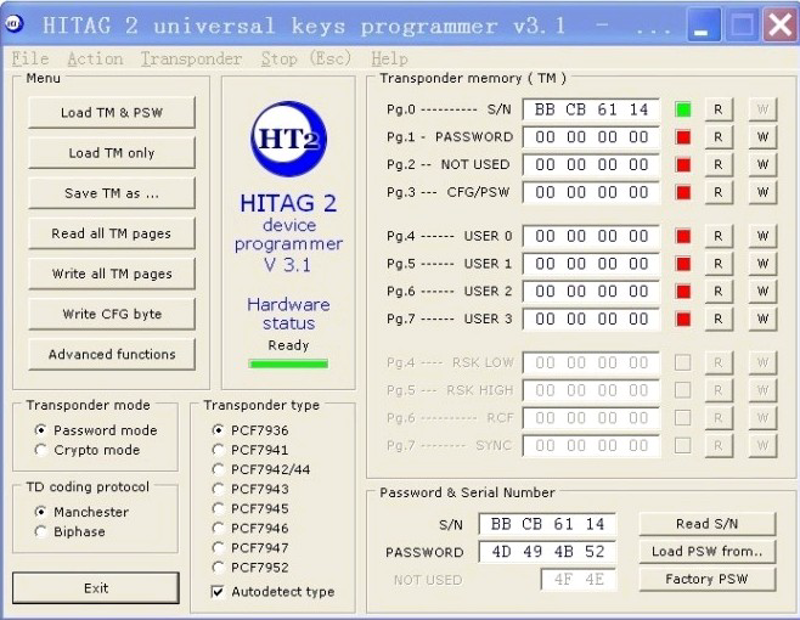This screenshot has height=620, width=800.
Task: Click the green status indicator for Pg.0 S/N
Action: coord(683,109)
